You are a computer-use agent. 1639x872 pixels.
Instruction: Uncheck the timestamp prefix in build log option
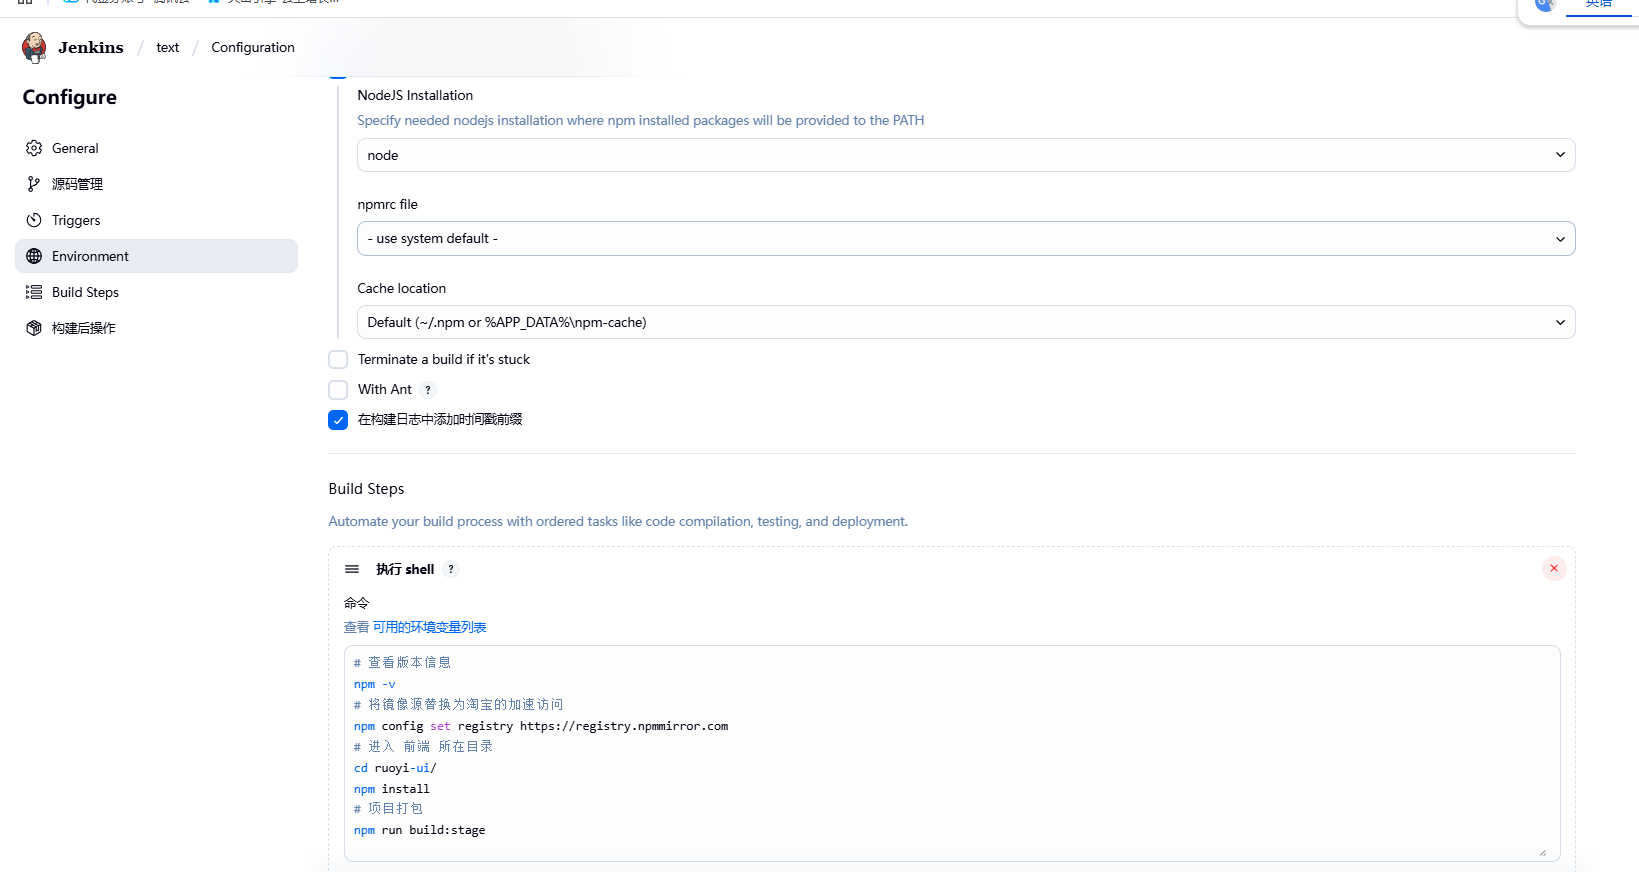(338, 420)
